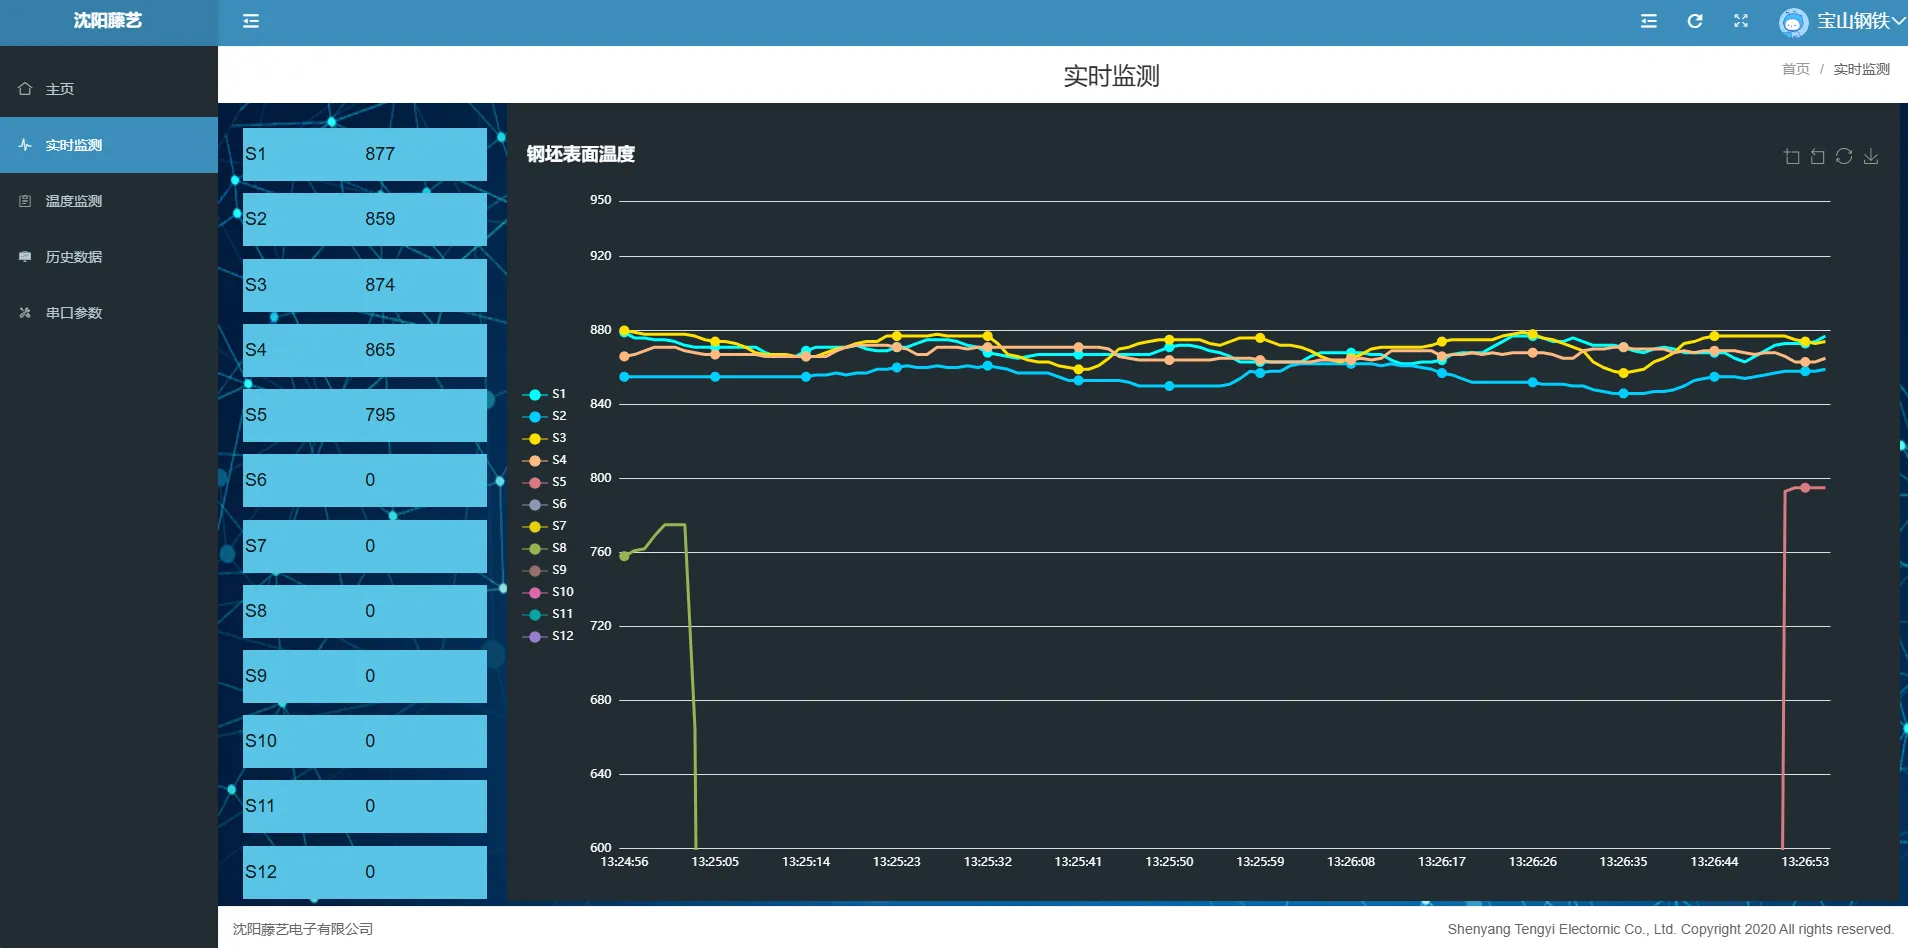This screenshot has width=1908, height=948.
Task: Hide the S5 series via legend
Action: click(545, 482)
